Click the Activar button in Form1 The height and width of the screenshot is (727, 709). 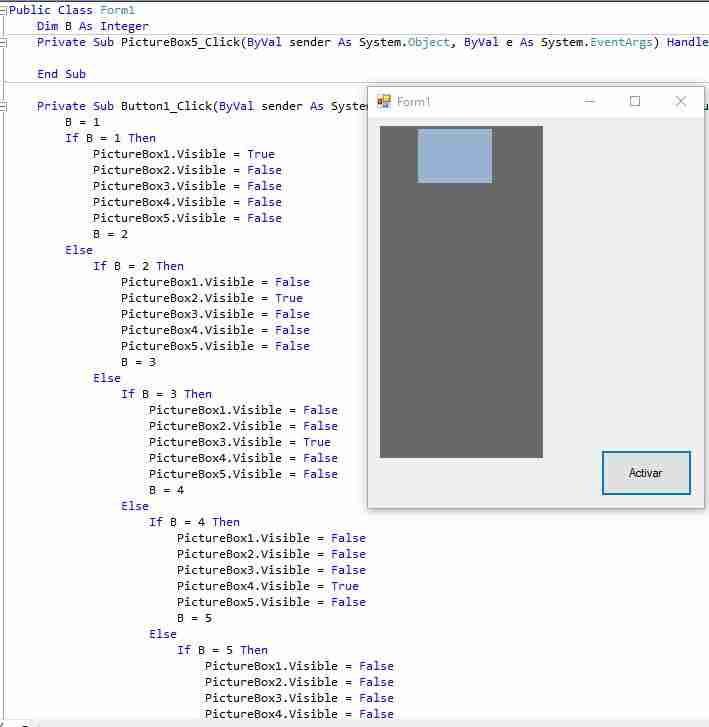[x=646, y=472]
